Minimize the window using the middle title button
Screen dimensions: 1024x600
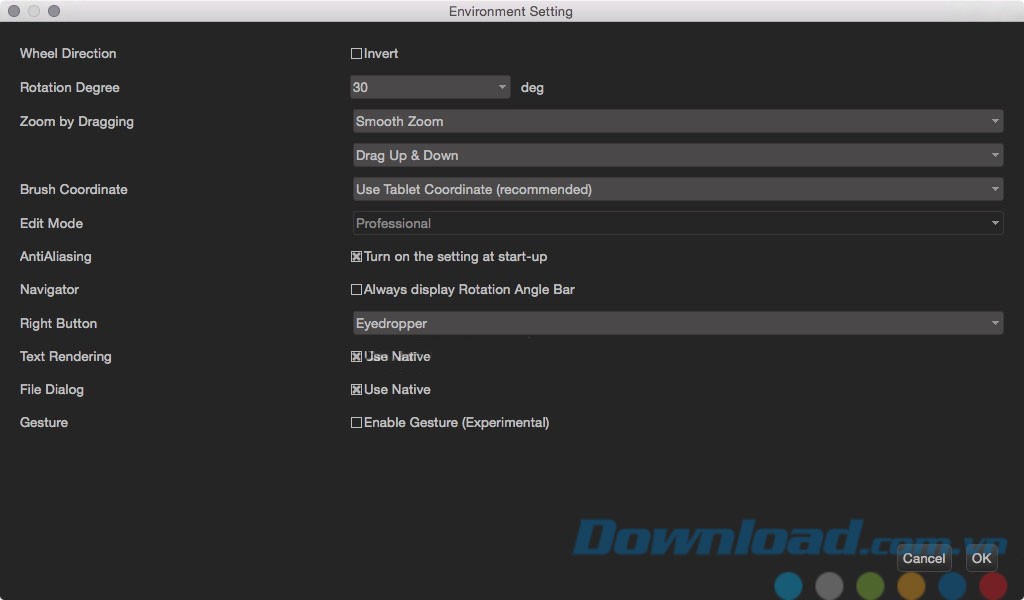click(x=34, y=11)
